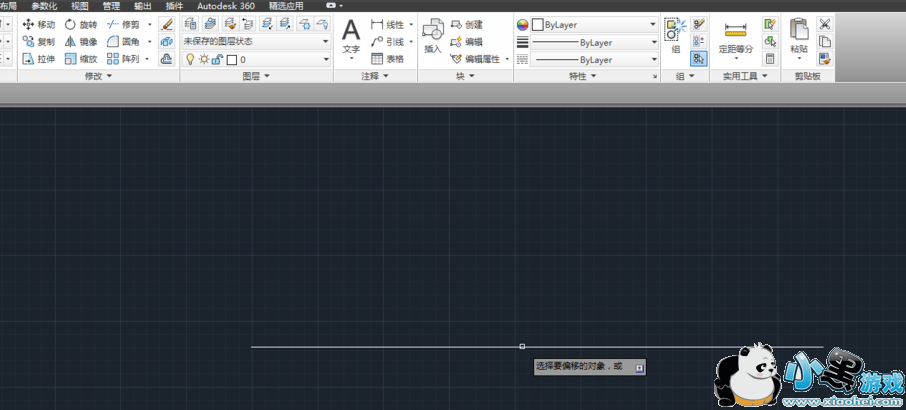The height and width of the screenshot is (410, 906).
Task: Click the 镜像 (Mirror) tool
Action: point(81,42)
